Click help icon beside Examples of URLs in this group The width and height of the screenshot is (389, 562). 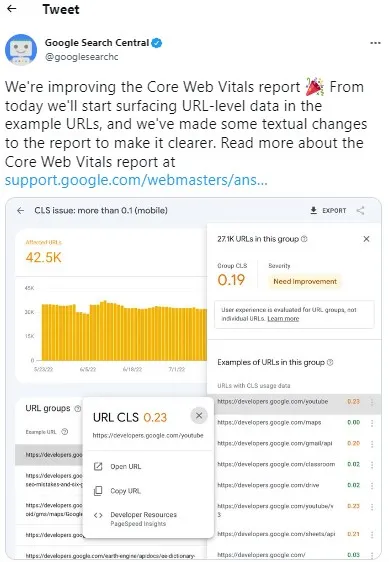click(x=330, y=362)
